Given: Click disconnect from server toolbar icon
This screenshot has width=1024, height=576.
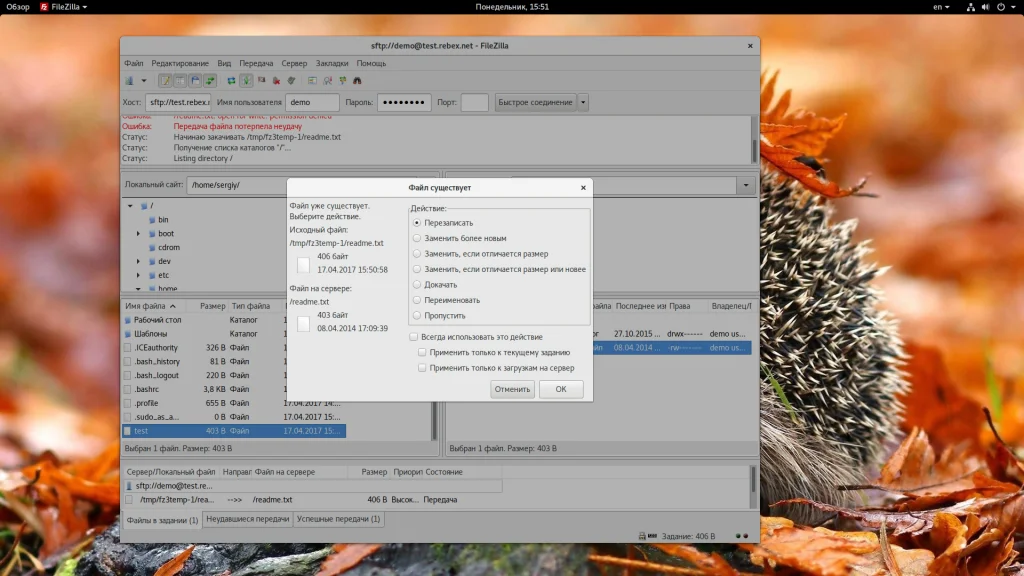Looking at the screenshot, I should [276, 81].
